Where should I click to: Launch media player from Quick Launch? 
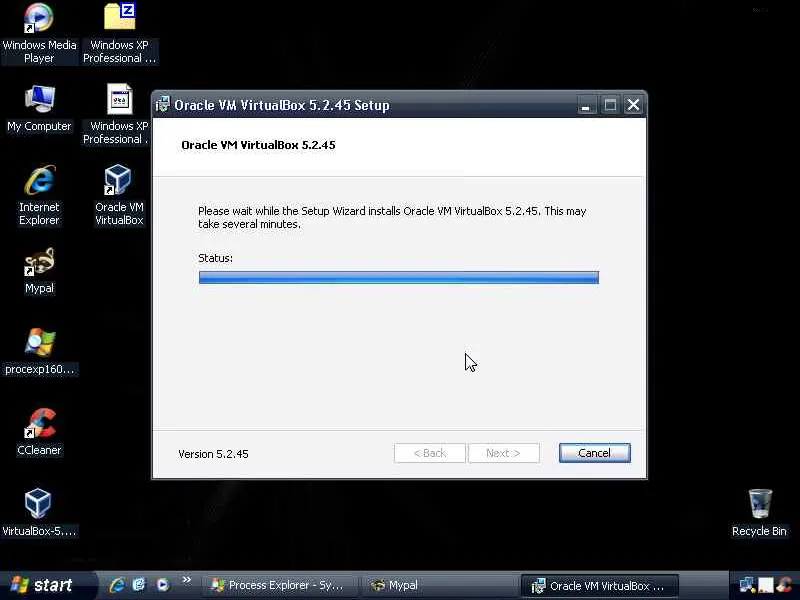(162, 585)
